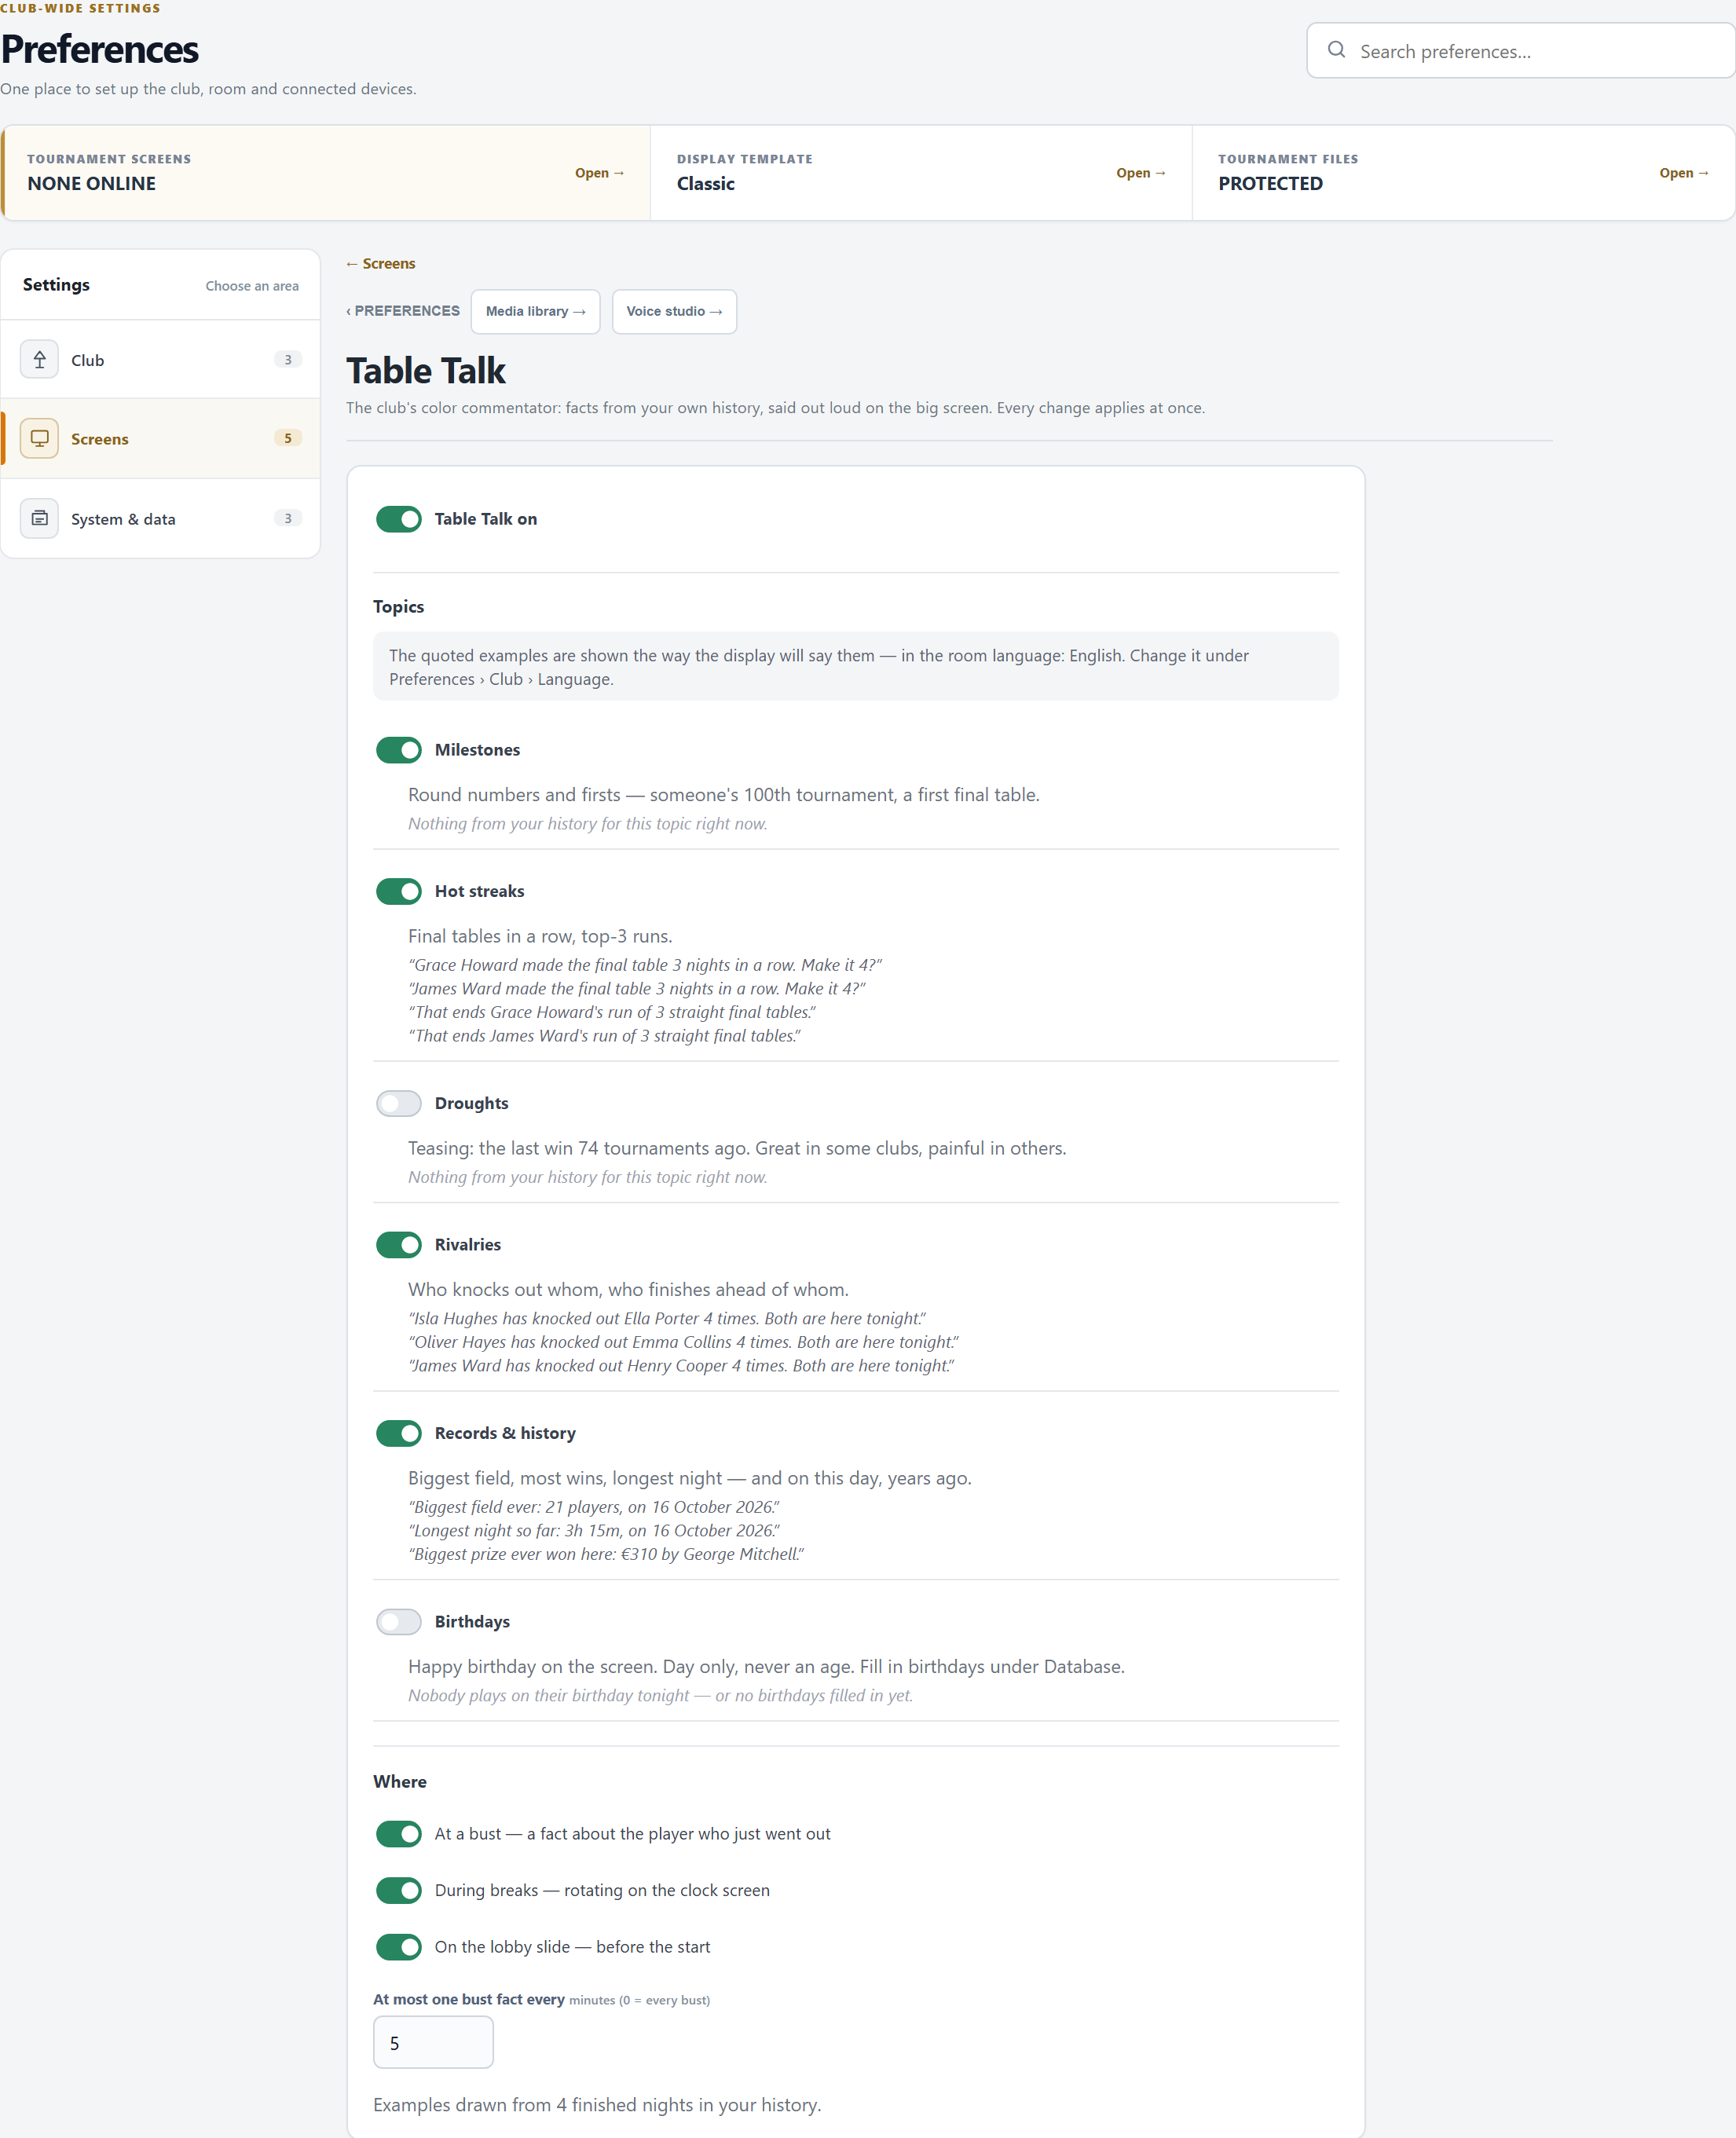The width and height of the screenshot is (1736, 2138).
Task: Click the search magnifier icon
Action: tap(1336, 50)
